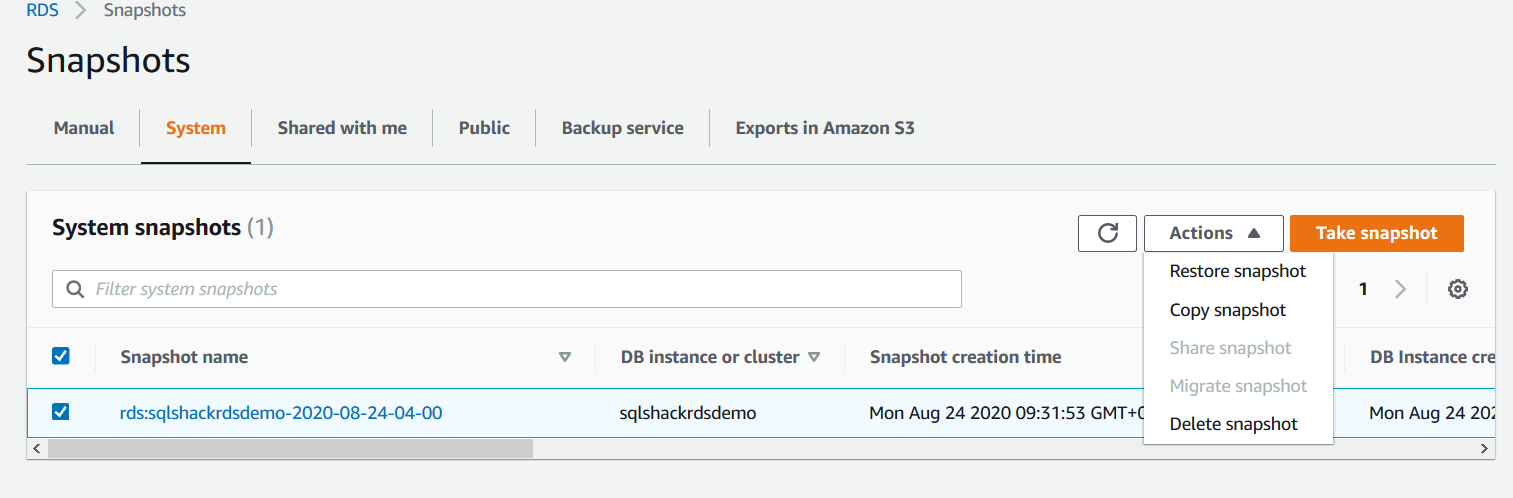Collapse the Actions dropdown menu
Image resolution: width=1513 pixels, height=498 pixels.
1213,233
